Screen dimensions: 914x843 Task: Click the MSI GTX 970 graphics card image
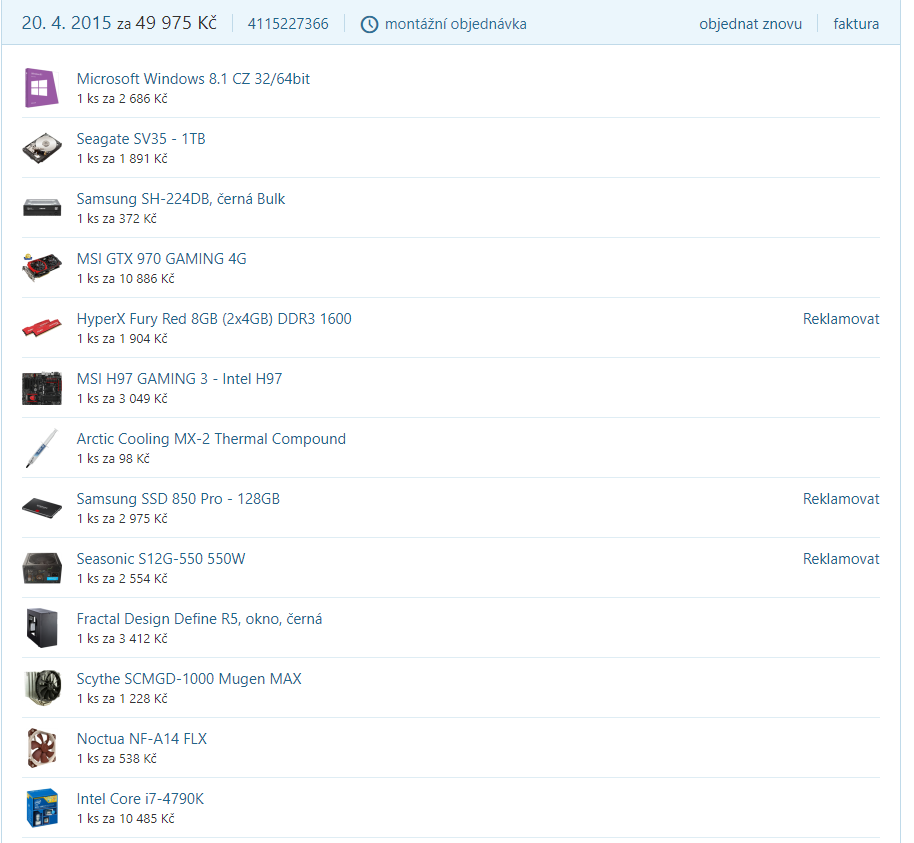(42, 268)
